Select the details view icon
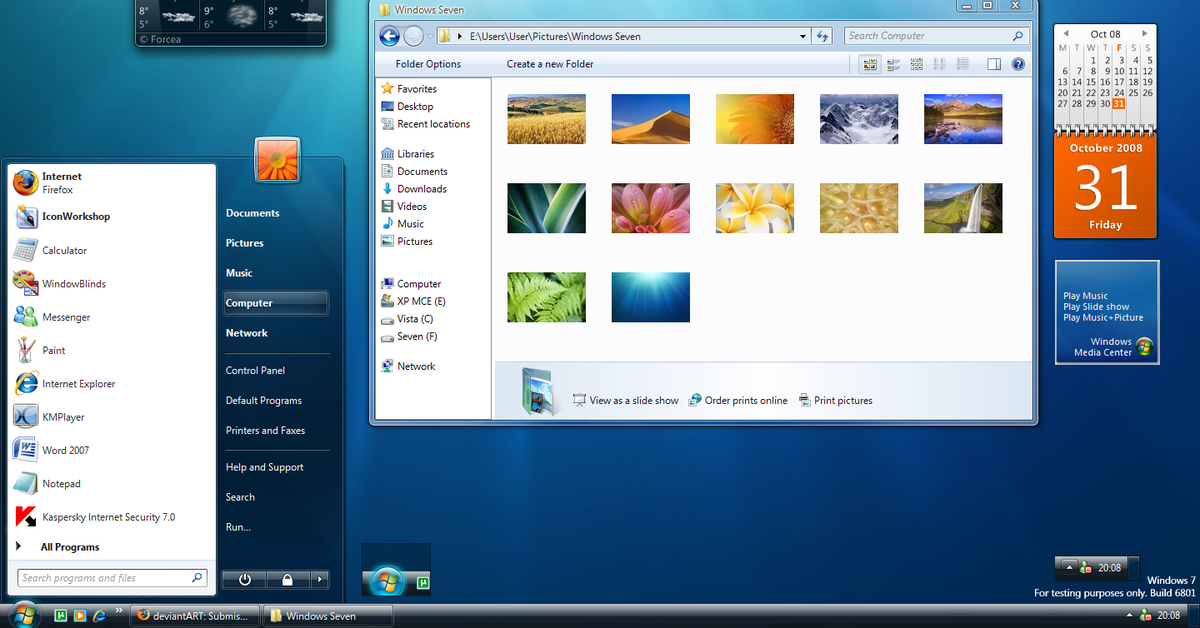The image size is (1200, 628). click(x=962, y=64)
